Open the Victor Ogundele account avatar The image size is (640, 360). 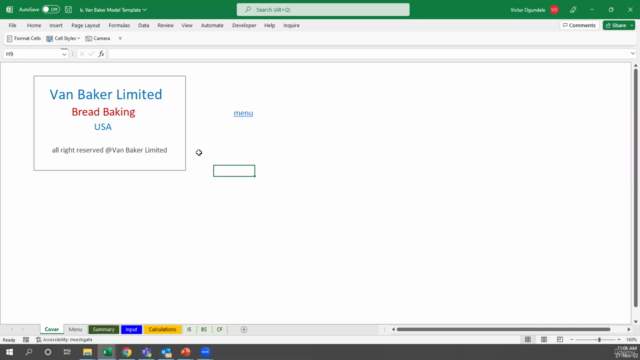pos(554,10)
